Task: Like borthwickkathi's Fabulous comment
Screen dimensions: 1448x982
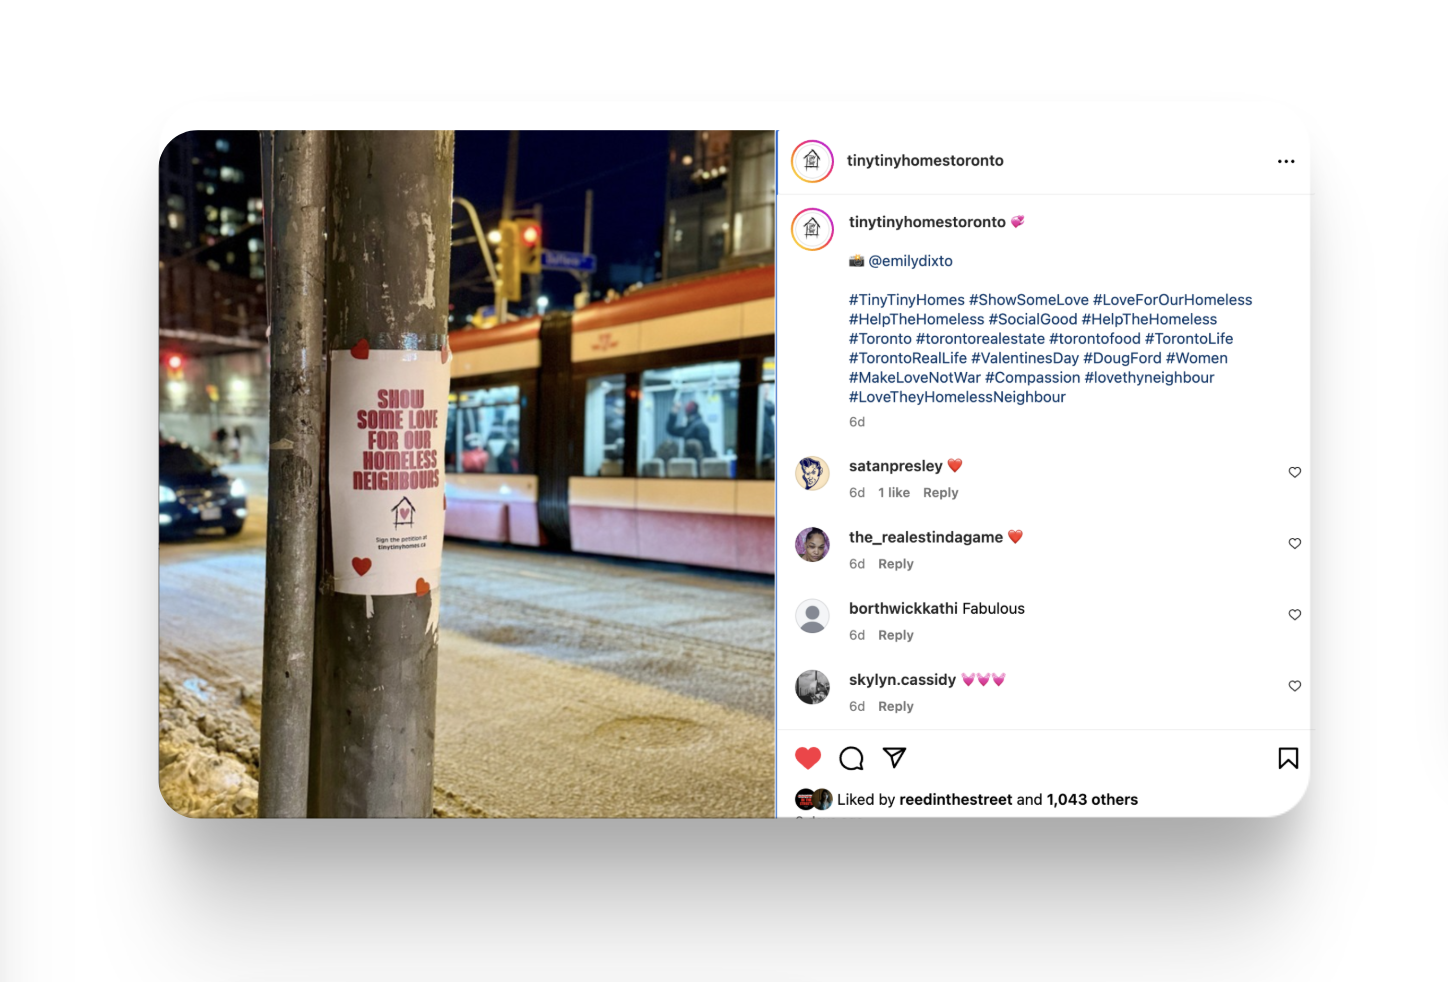Action: click(1295, 614)
